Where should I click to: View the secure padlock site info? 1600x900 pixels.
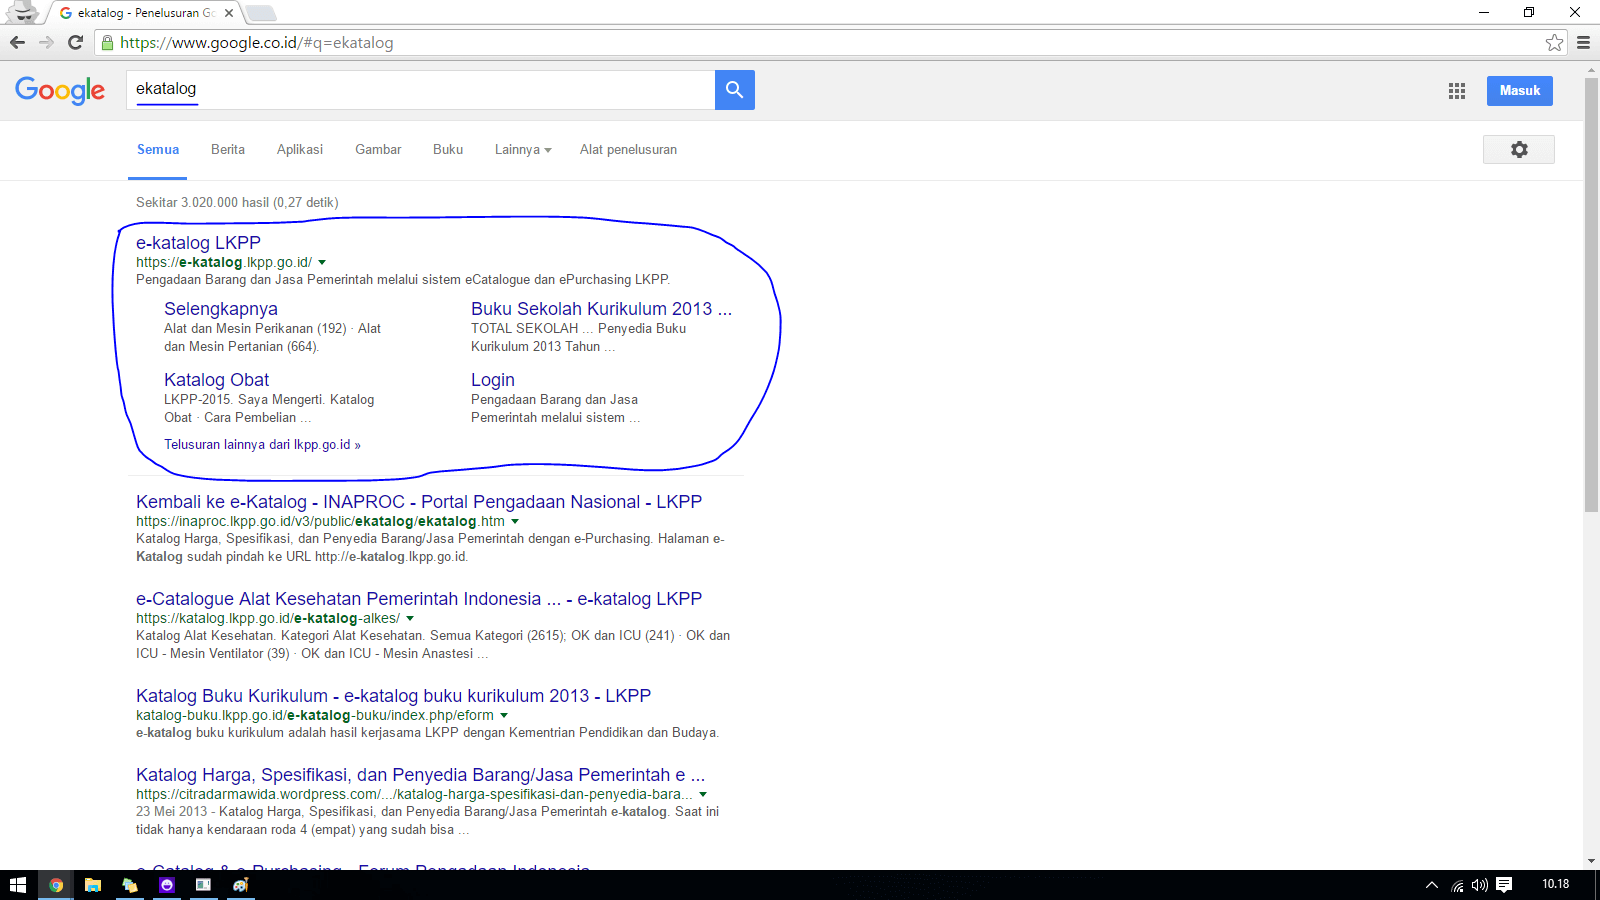pos(107,42)
